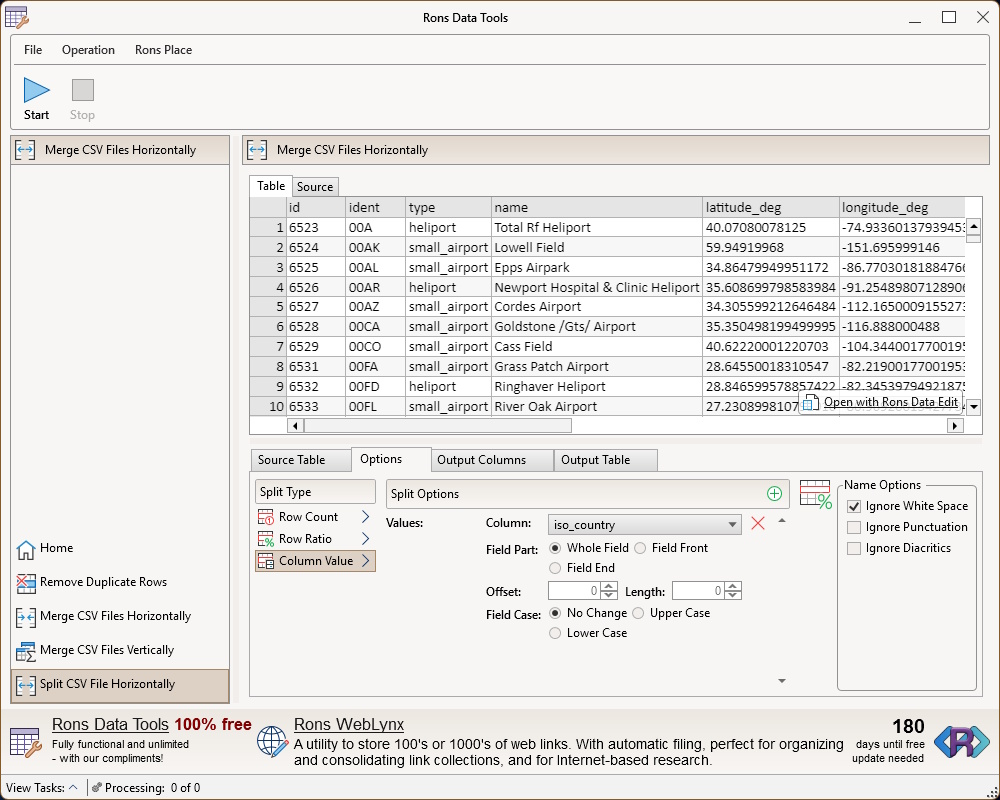Enable Ignore Punctuation checkbox
The width and height of the screenshot is (1000, 800).
point(854,528)
